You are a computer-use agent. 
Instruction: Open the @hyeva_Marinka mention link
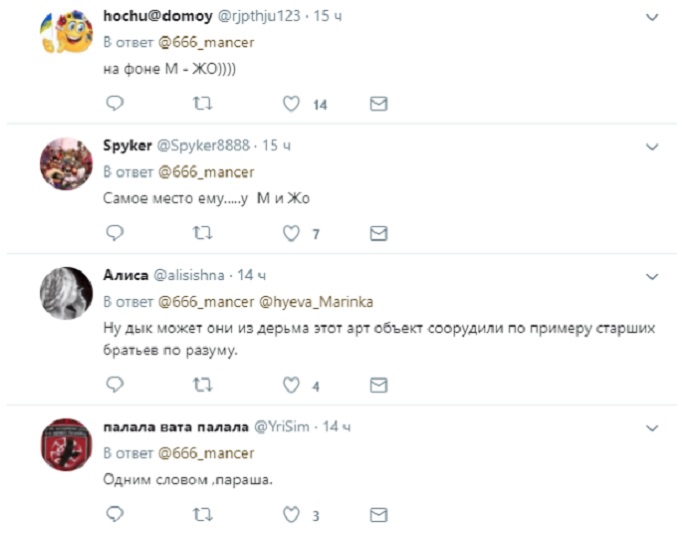pyautogui.click(x=316, y=302)
